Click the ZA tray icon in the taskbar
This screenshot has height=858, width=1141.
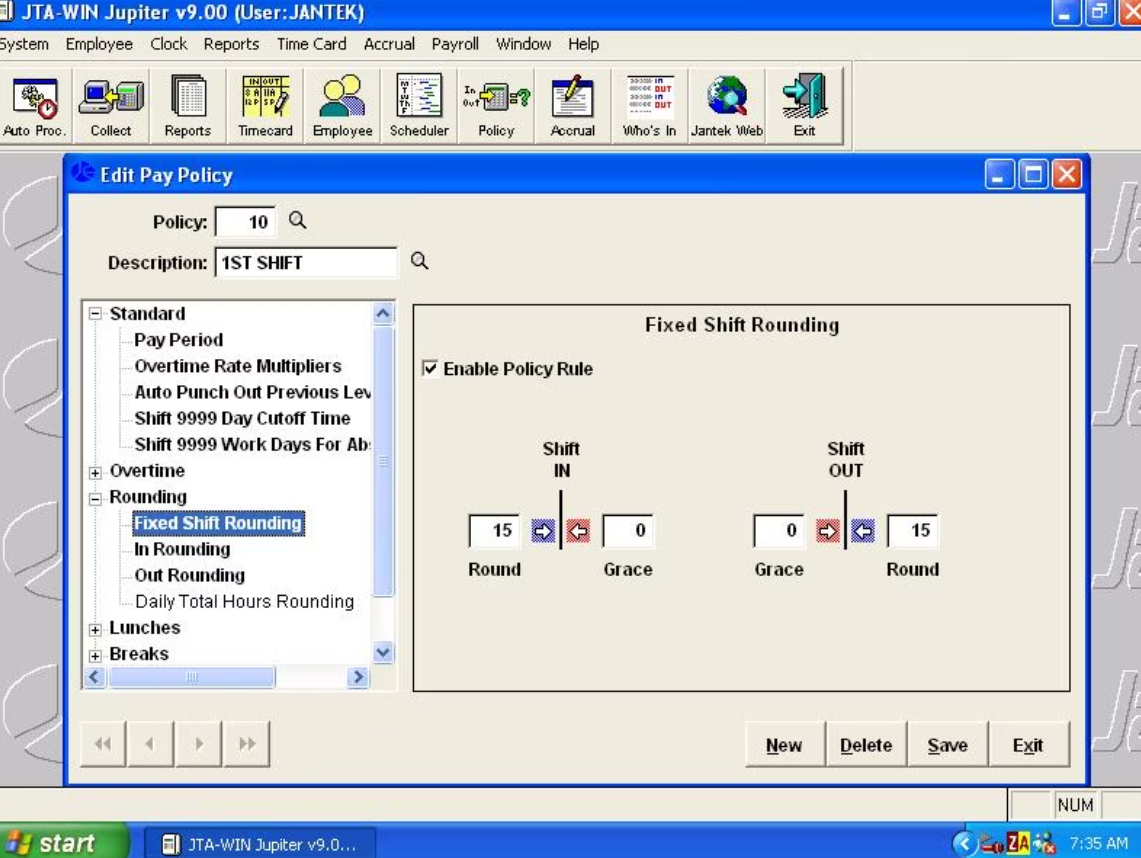[1018, 843]
